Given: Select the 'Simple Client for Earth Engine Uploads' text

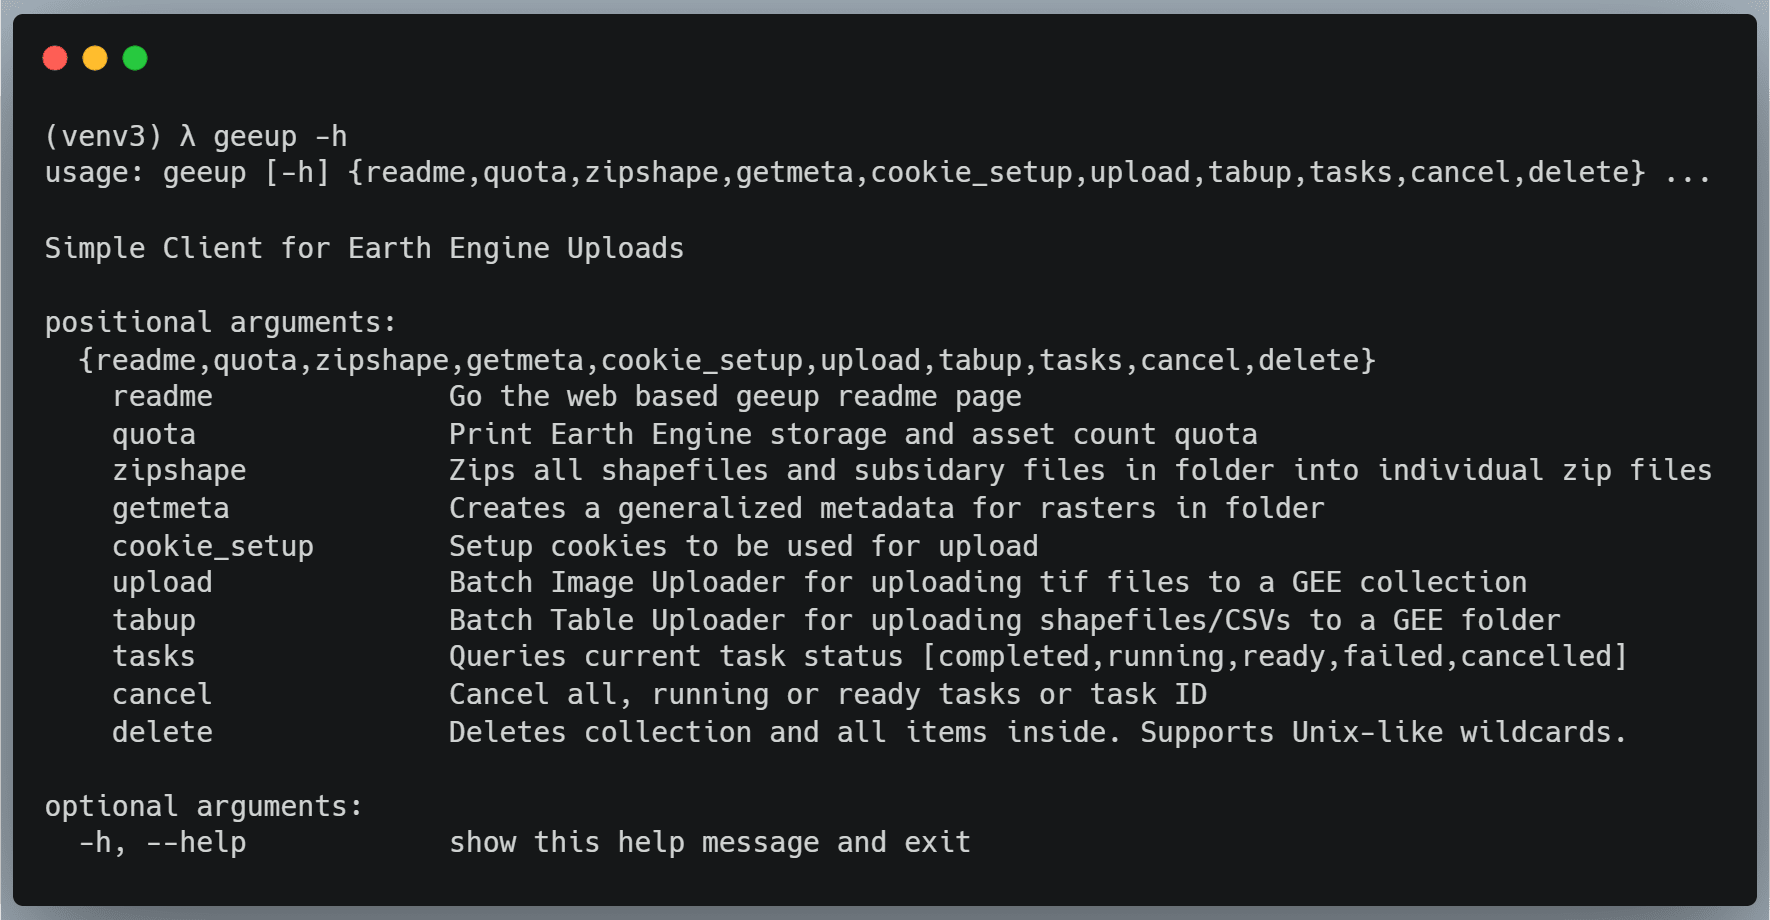Looking at the screenshot, I should point(364,248).
